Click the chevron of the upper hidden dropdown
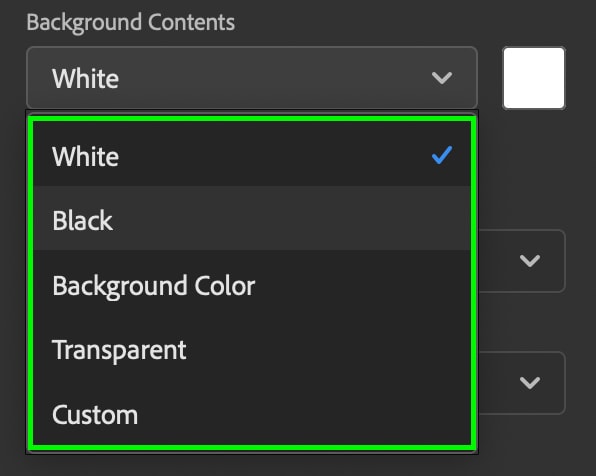The width and height of the screenshot is (596, 476). (529, 261)
